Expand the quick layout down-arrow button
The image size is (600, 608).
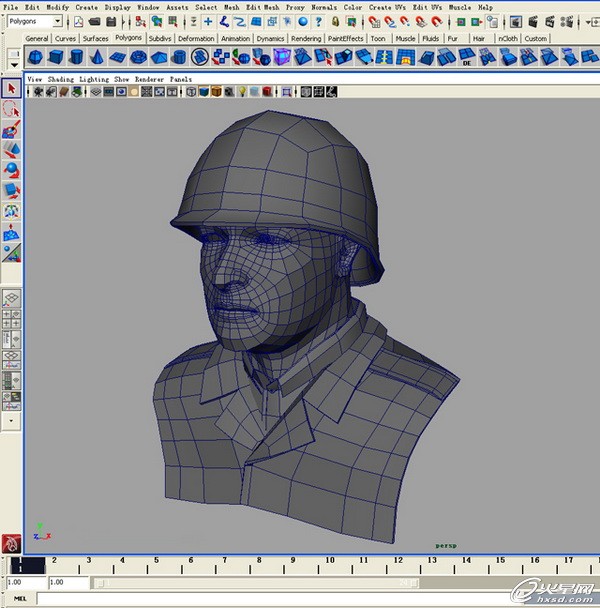[11, 420]
